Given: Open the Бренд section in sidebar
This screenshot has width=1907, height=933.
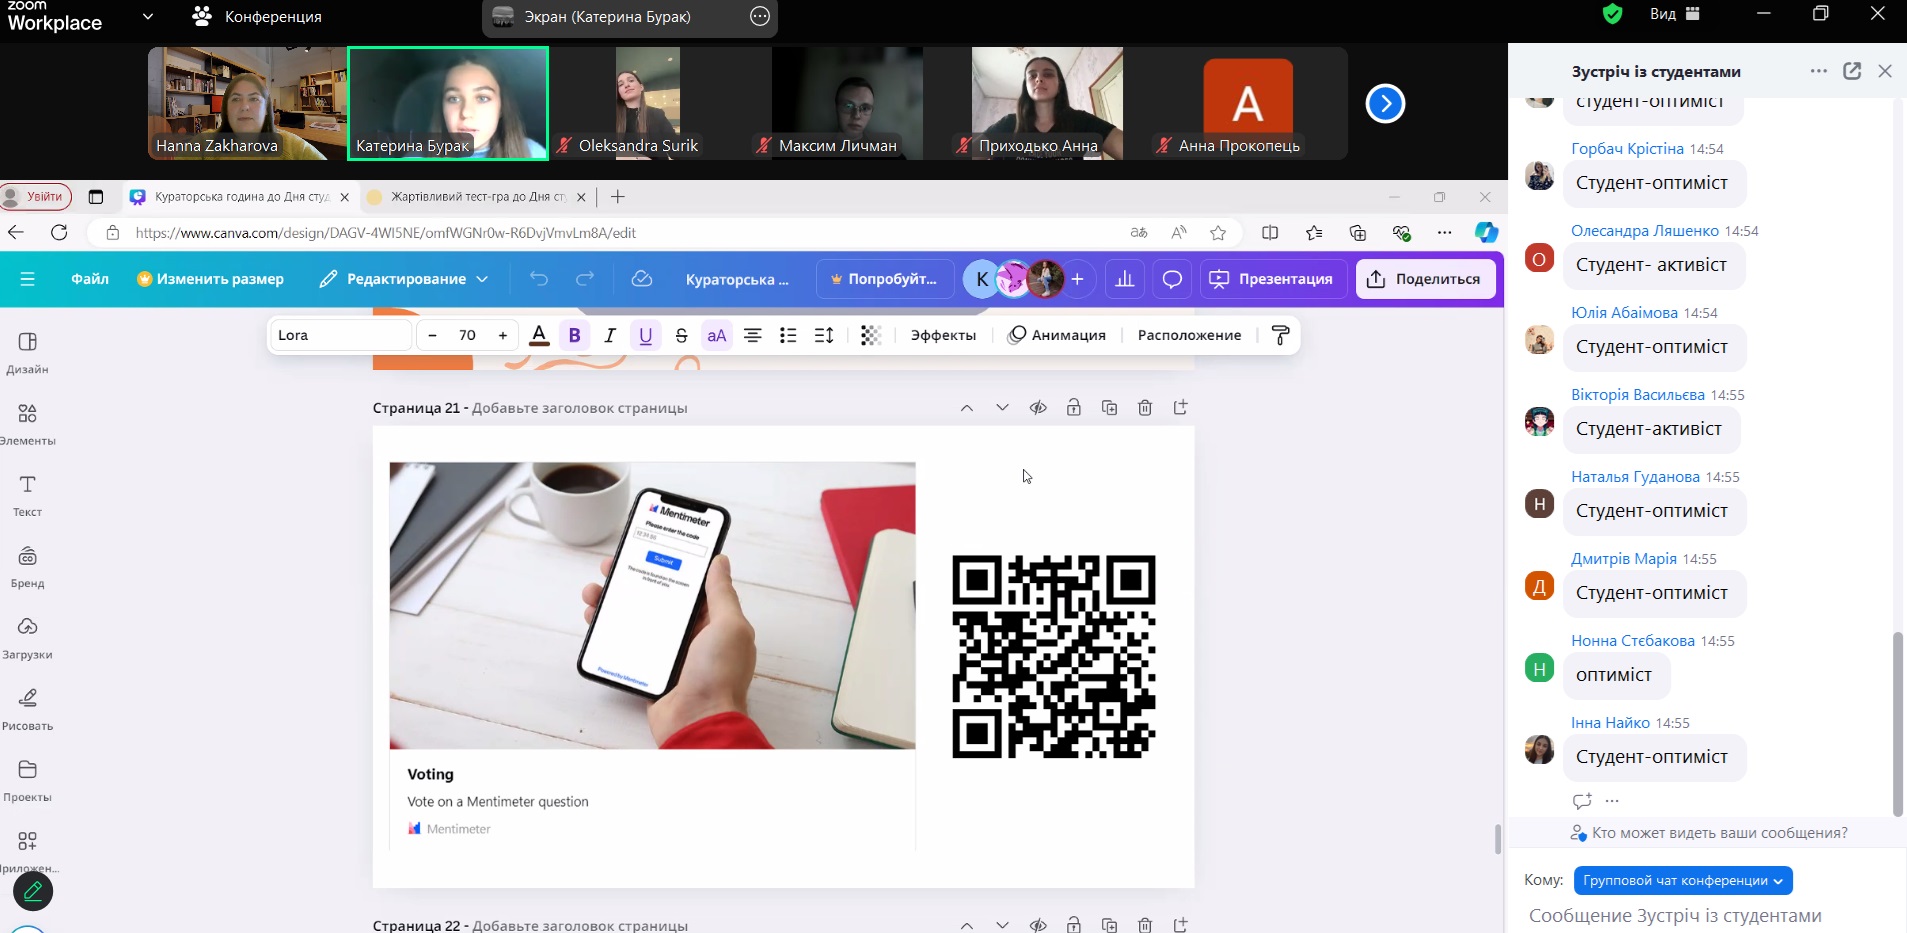Looking at the screenshot, I should [27, 567].
